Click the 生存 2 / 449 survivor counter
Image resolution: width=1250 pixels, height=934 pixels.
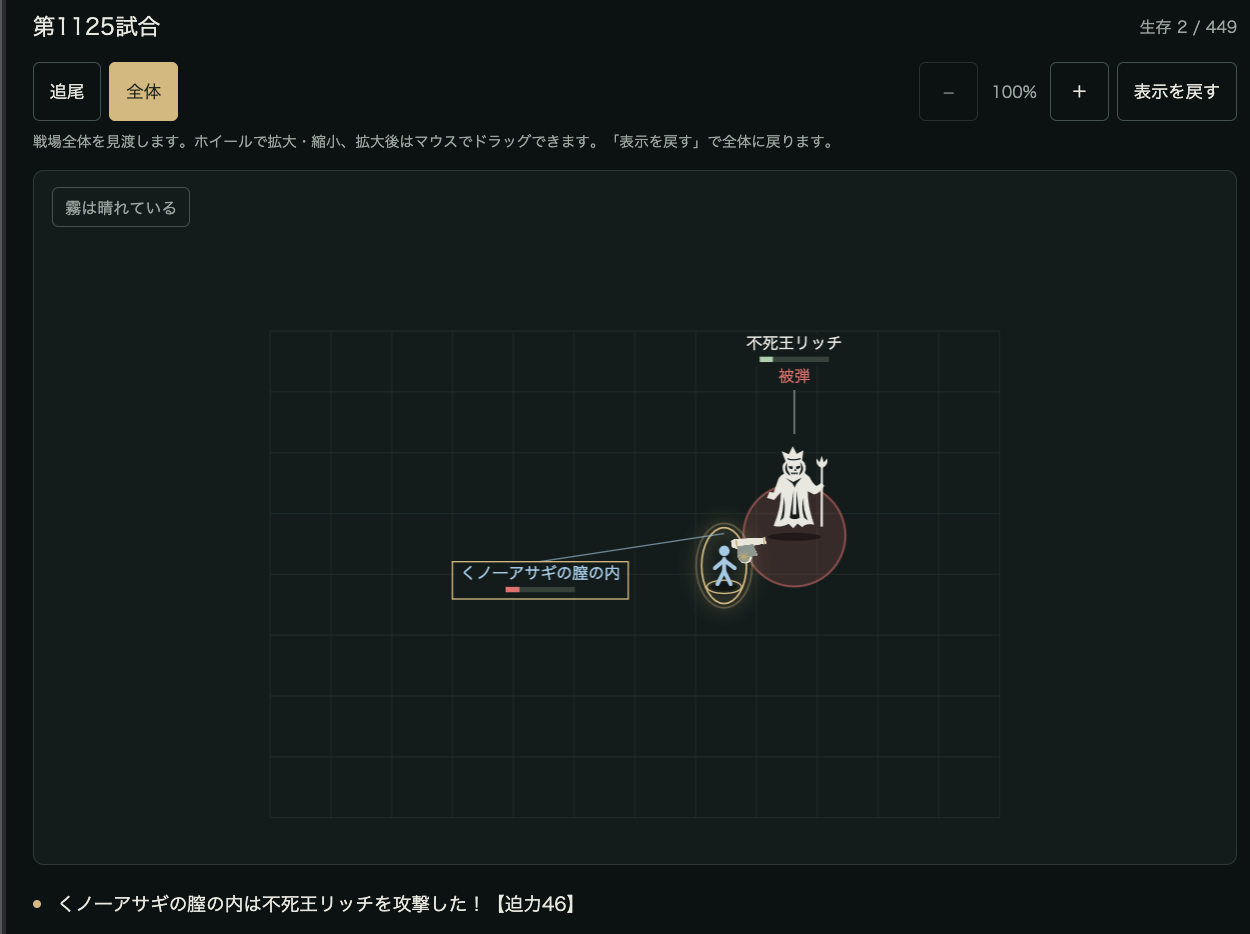coord(1188,27)
